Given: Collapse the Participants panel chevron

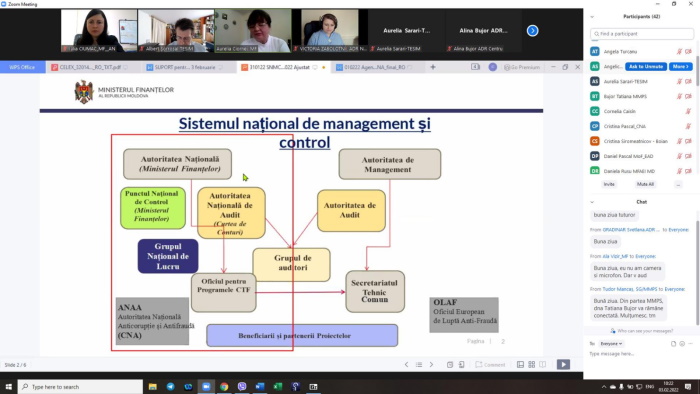Looking at the screenshot, I should tap(592, 17).
